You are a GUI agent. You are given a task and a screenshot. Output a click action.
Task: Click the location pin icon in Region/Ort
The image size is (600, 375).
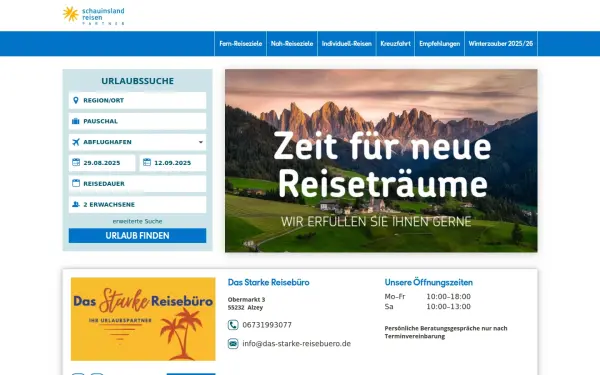[76, 100]
